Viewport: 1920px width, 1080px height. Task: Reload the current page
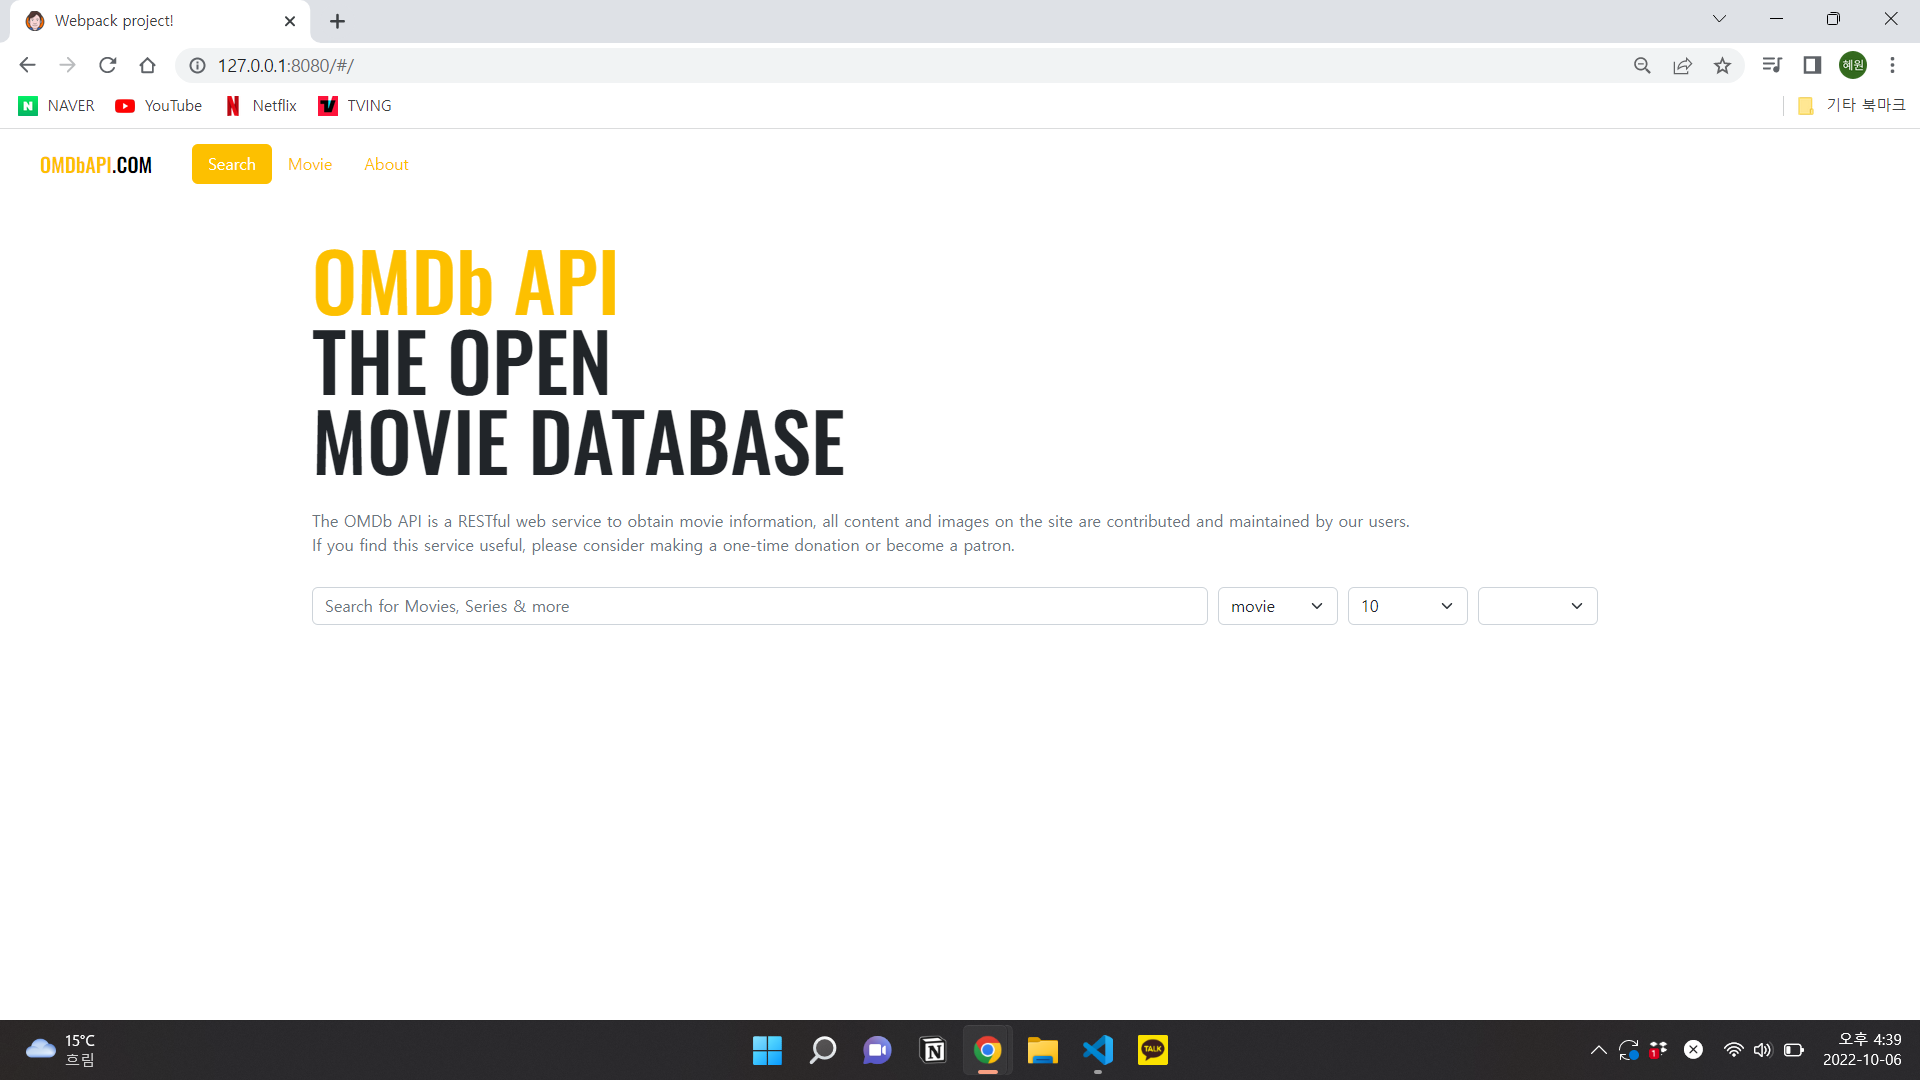pyautogui.click(x=108, y=65)
